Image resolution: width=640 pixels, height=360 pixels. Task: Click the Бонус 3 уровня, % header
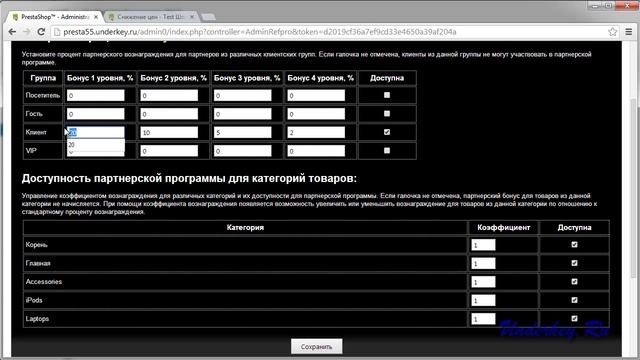tap(247, 78)
